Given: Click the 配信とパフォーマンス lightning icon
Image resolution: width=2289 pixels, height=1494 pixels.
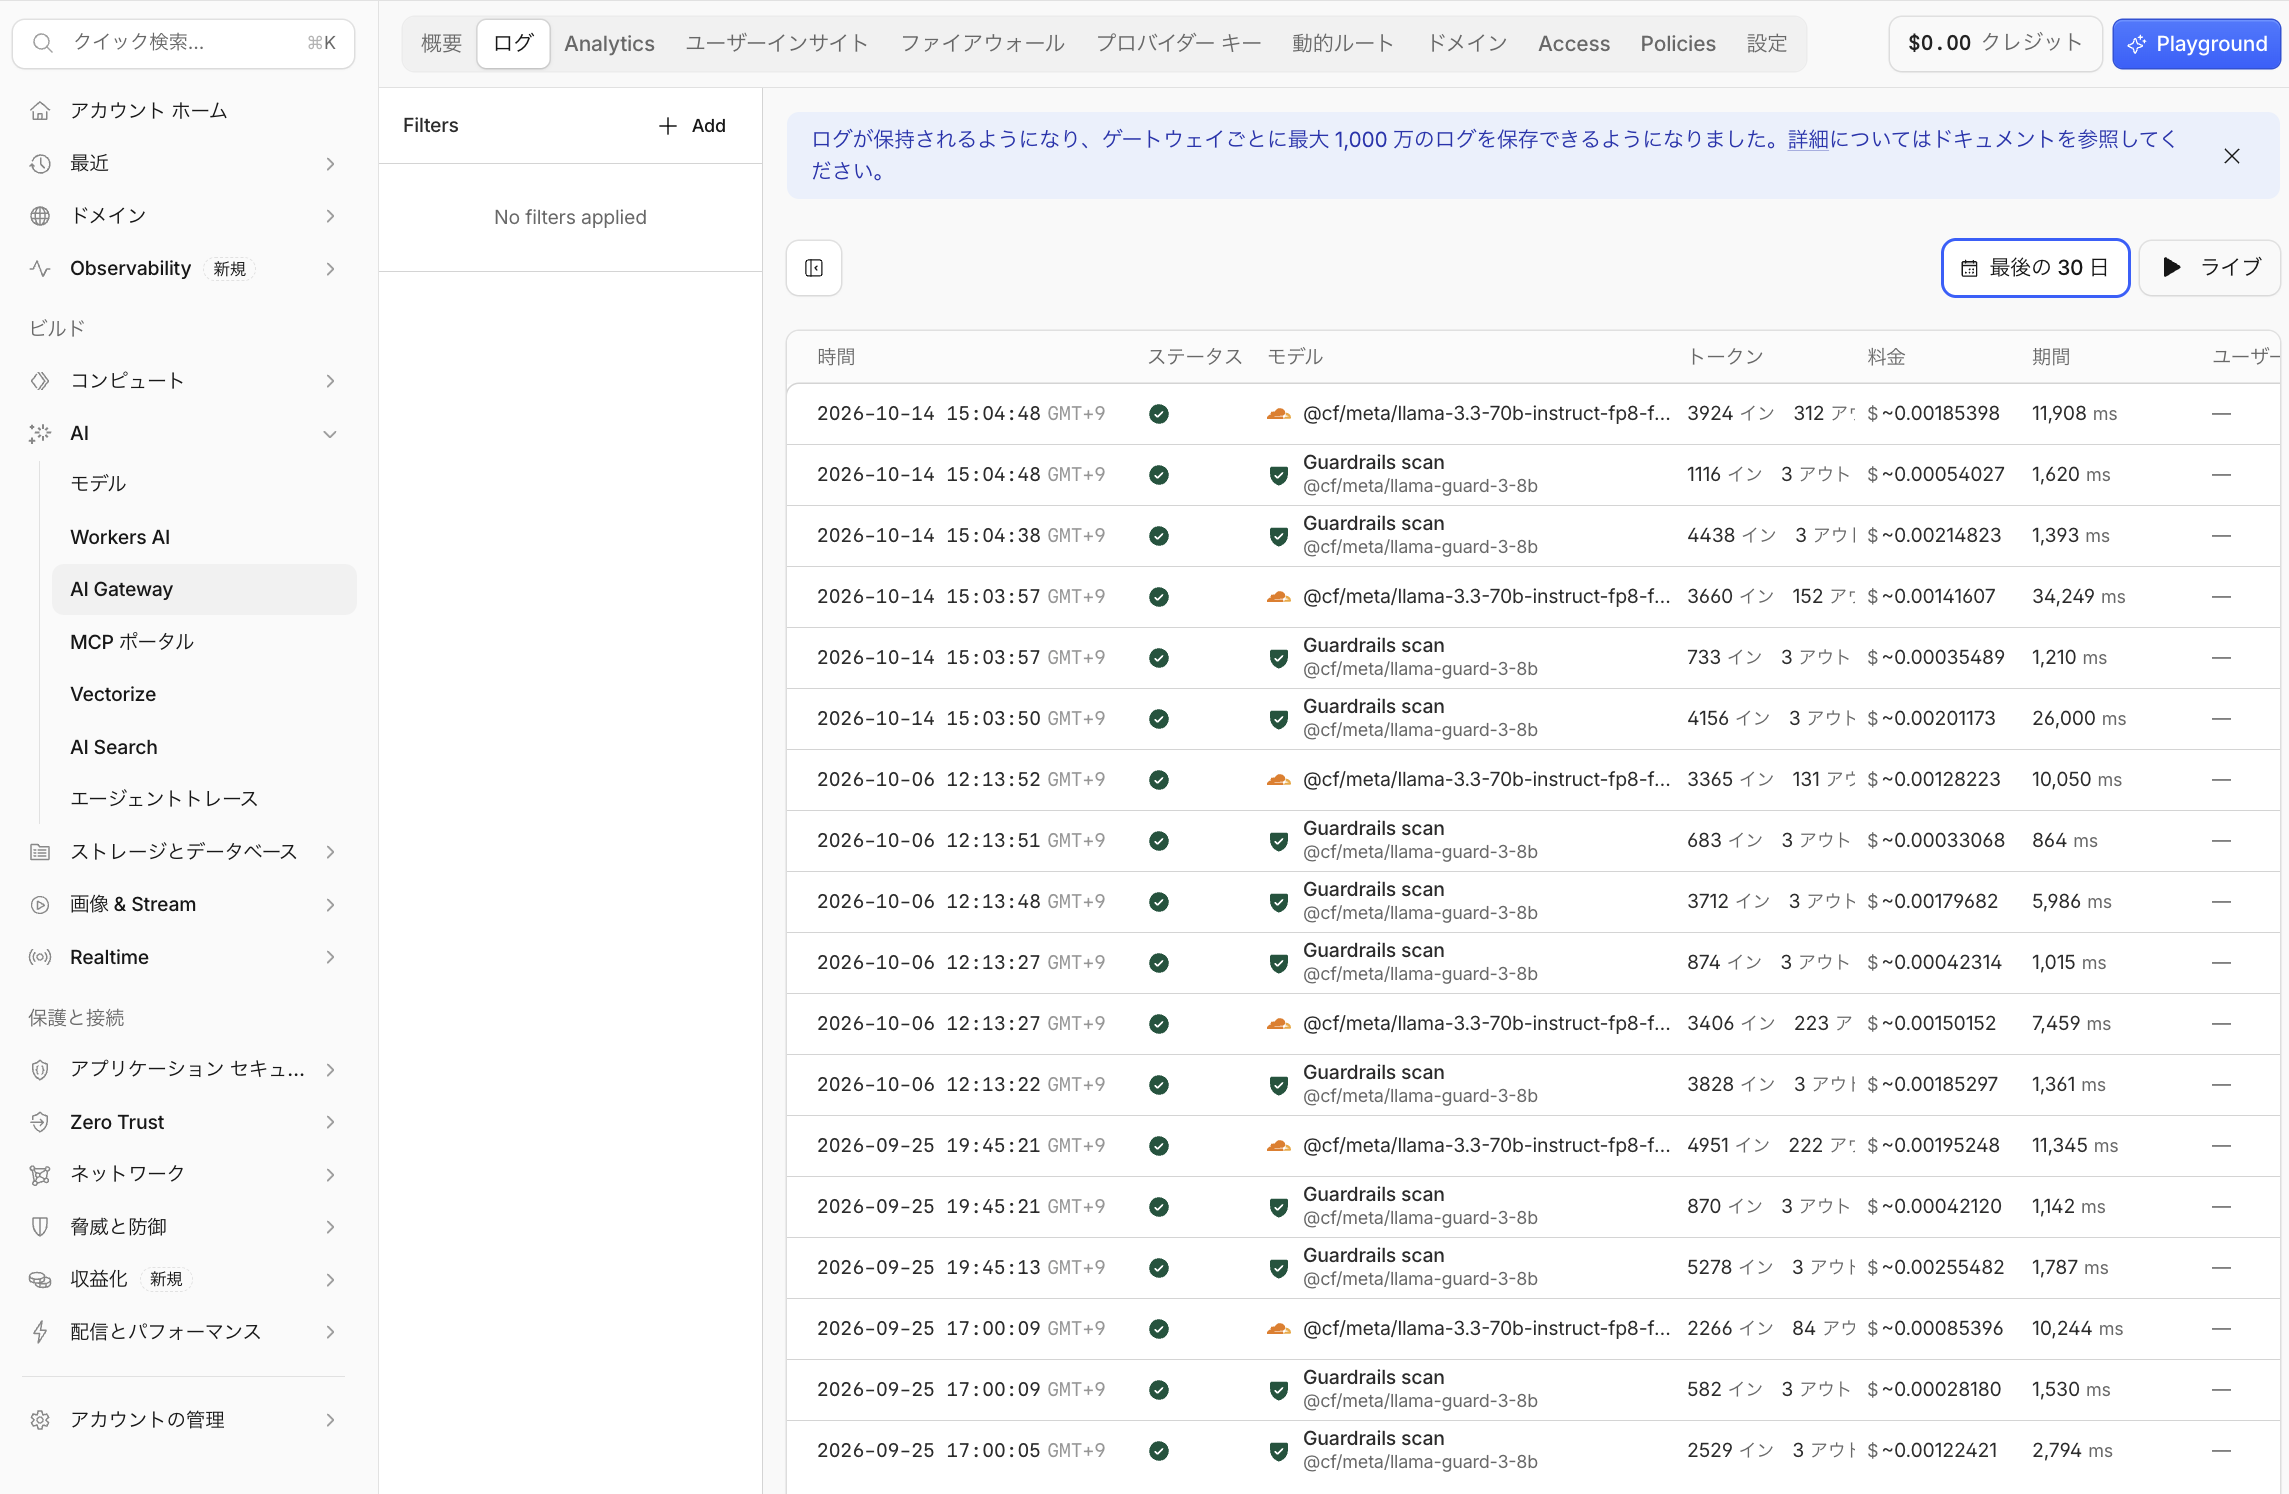Looking at the screenshot, I should coord(40,1332).
